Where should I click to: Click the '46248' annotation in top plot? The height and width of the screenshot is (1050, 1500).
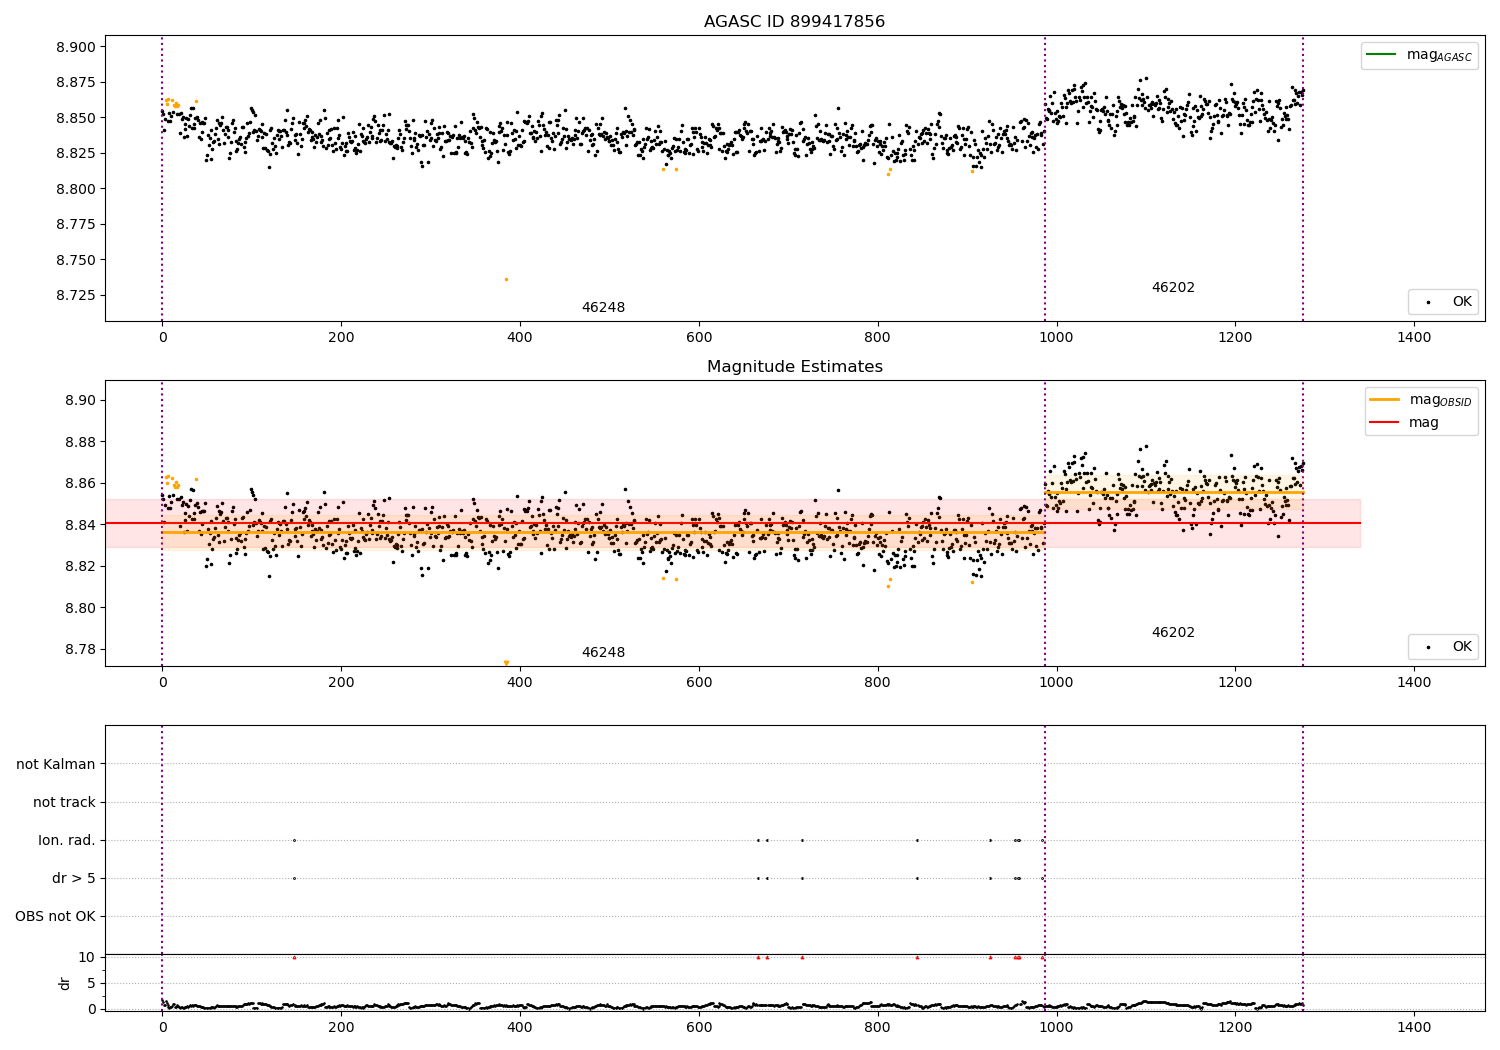point(603,308)
